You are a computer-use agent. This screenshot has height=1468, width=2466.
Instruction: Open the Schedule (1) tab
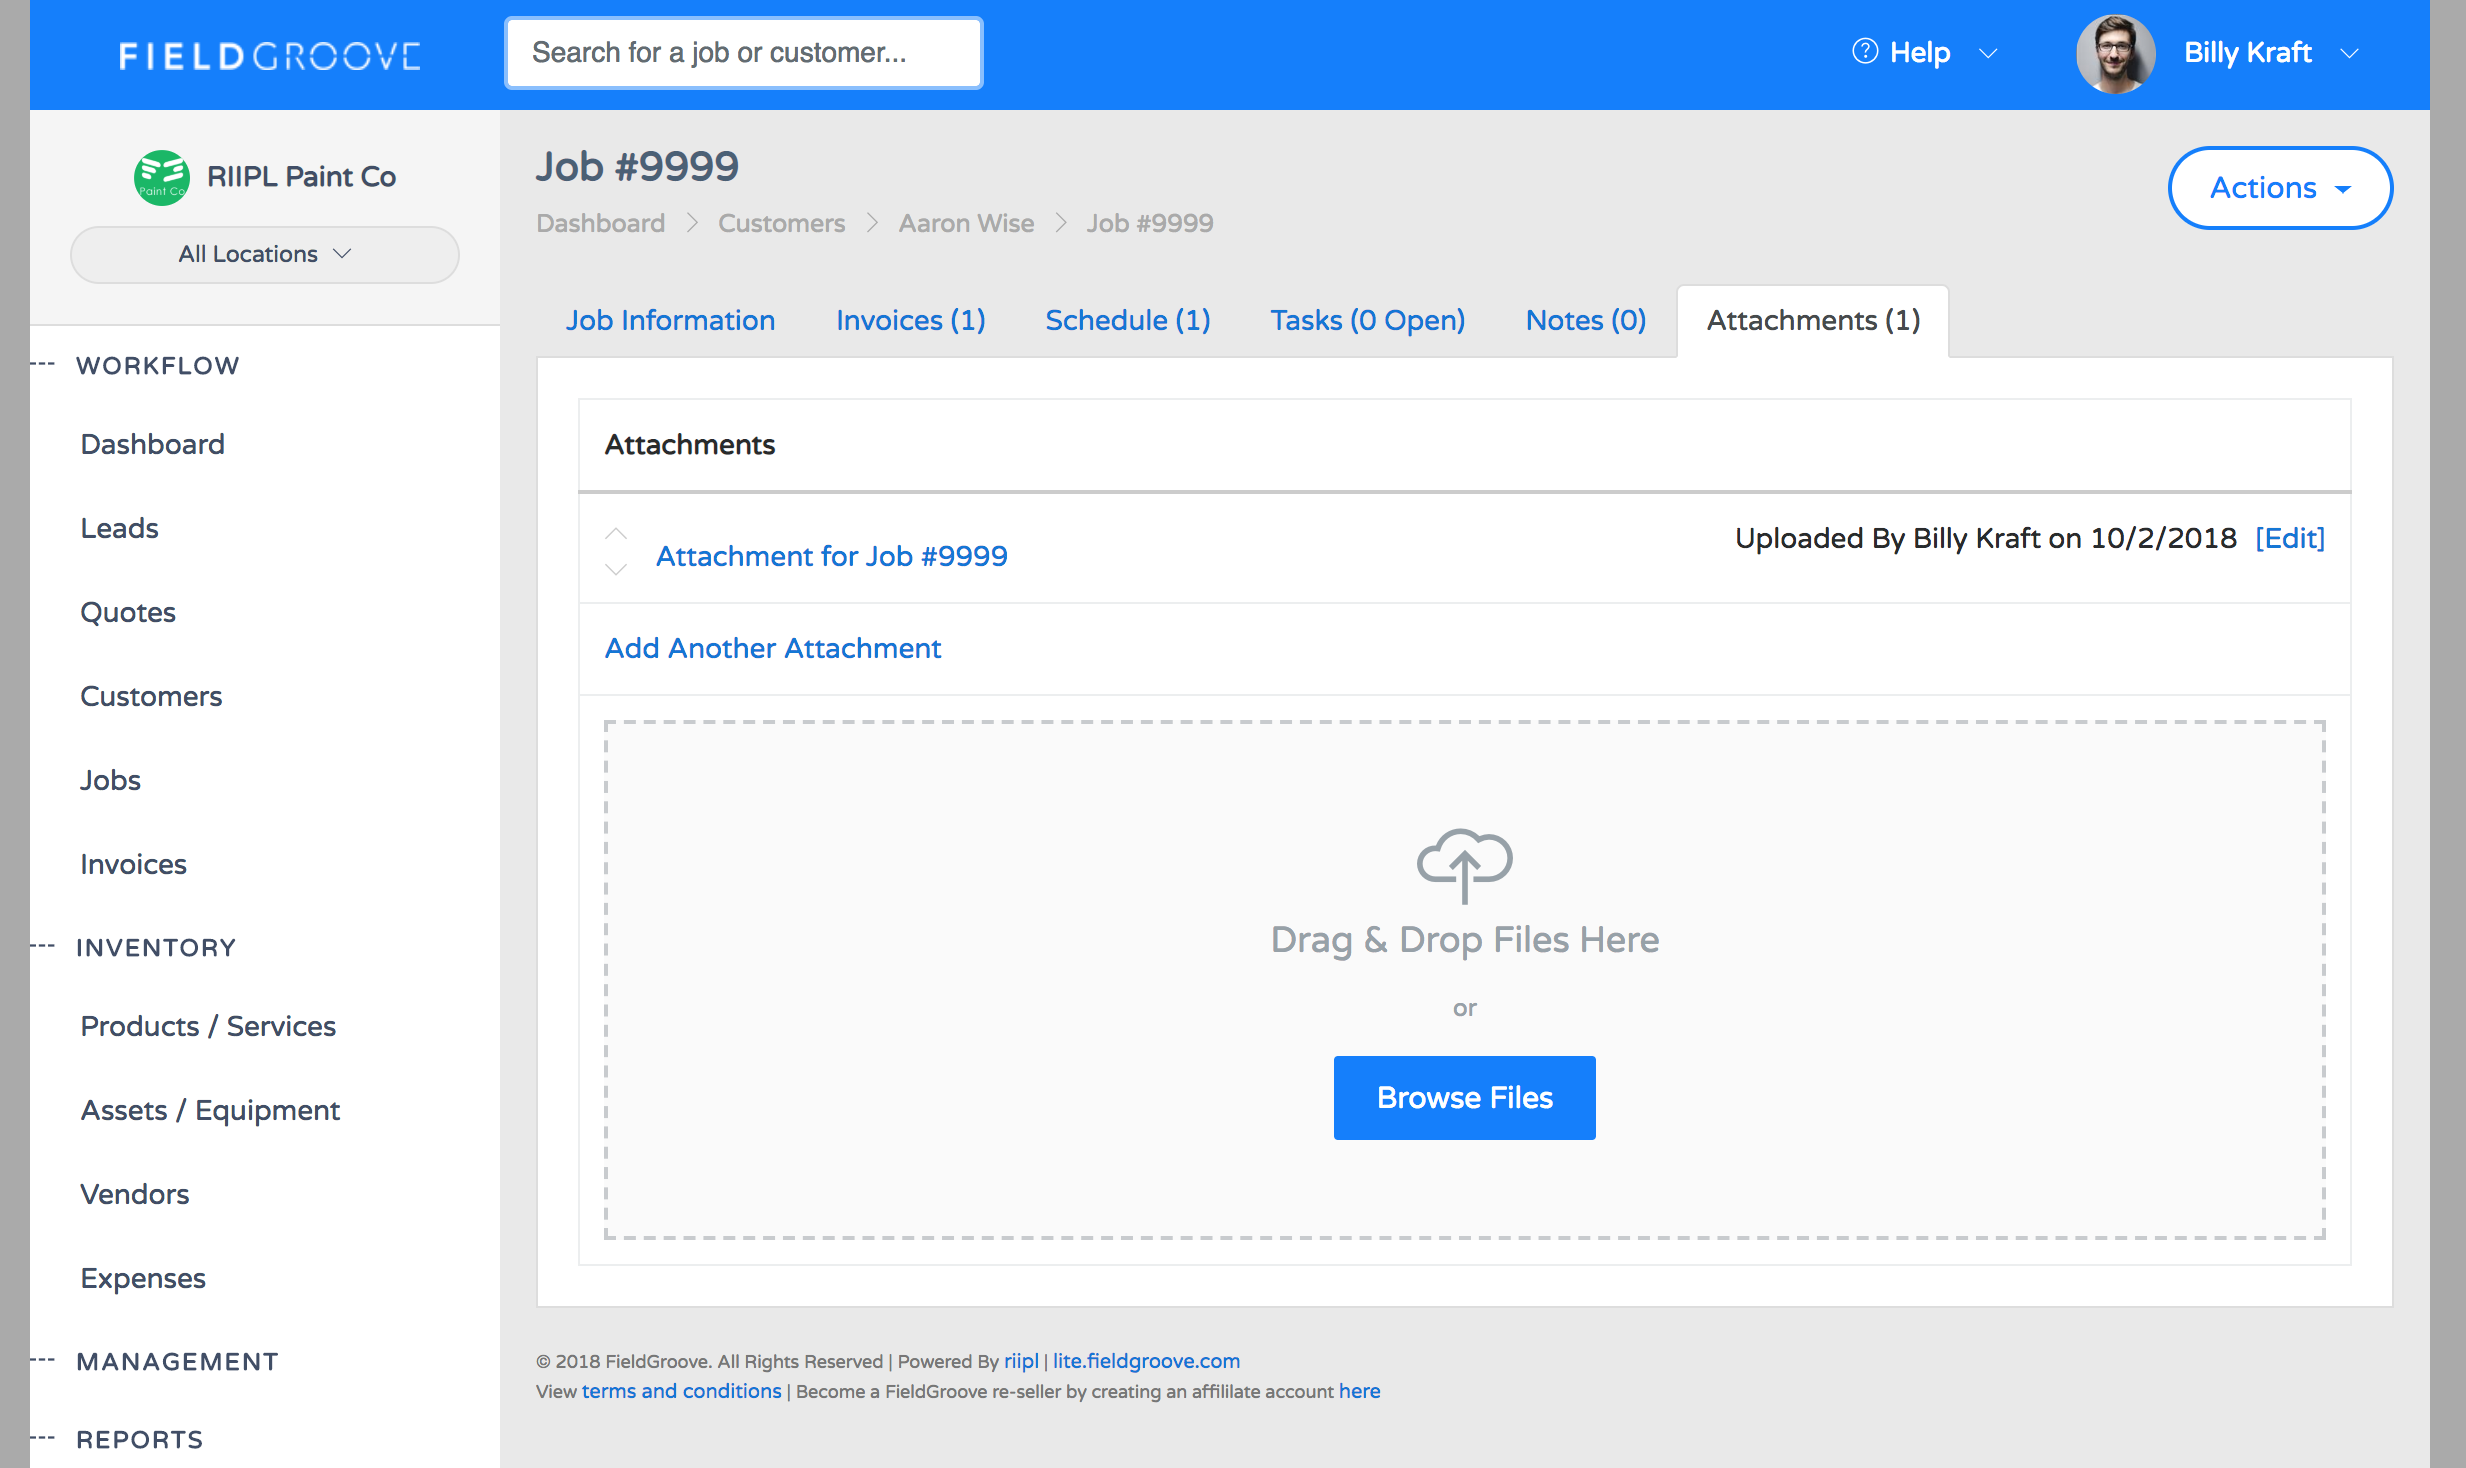1127,321
